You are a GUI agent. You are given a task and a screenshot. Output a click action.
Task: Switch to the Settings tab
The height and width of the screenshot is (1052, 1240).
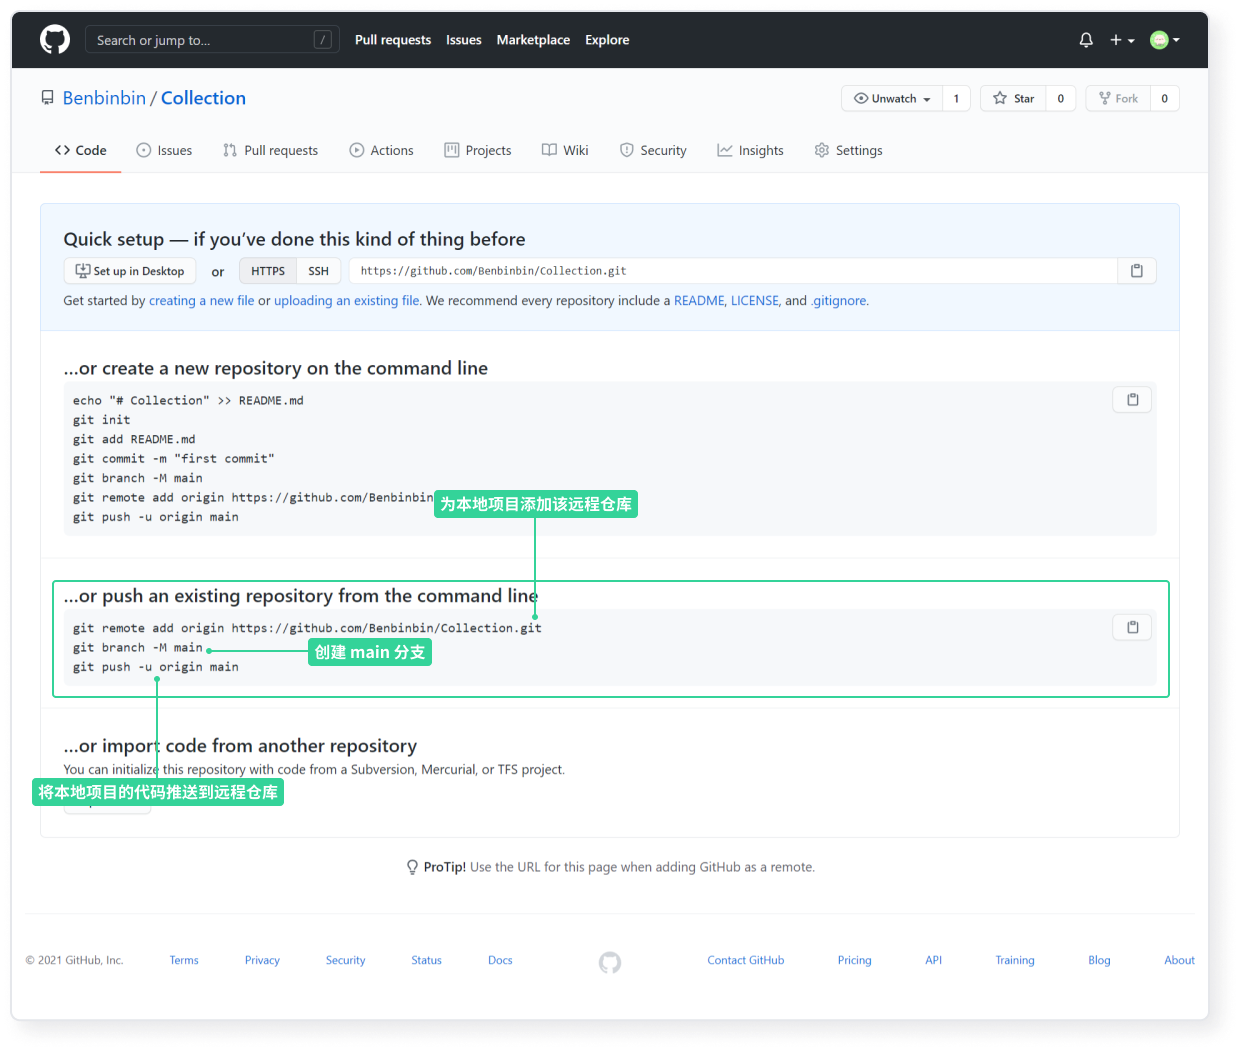pyautogui.click(x=848, y=150)
